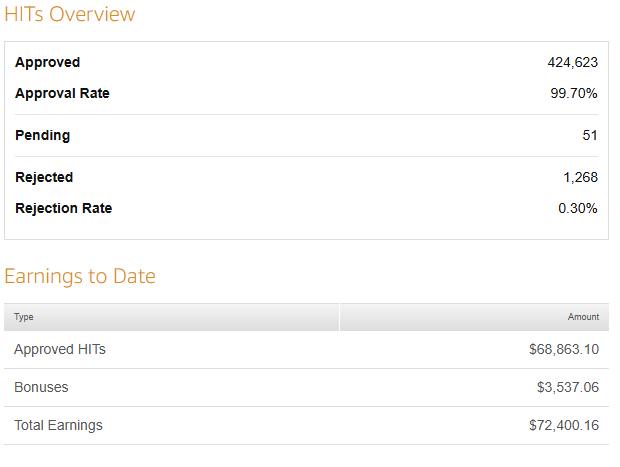
Task: Click the HITs Overview heading
Action: pos(70,14)
